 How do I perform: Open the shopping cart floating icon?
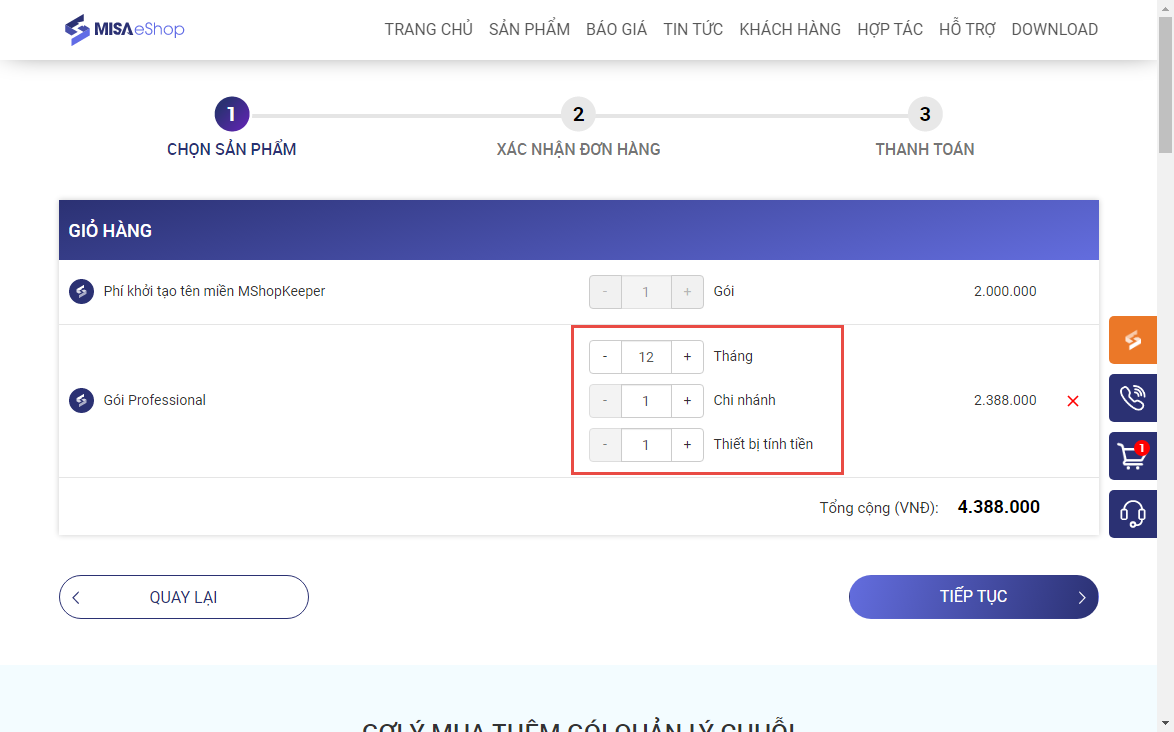click(1133, 456)
